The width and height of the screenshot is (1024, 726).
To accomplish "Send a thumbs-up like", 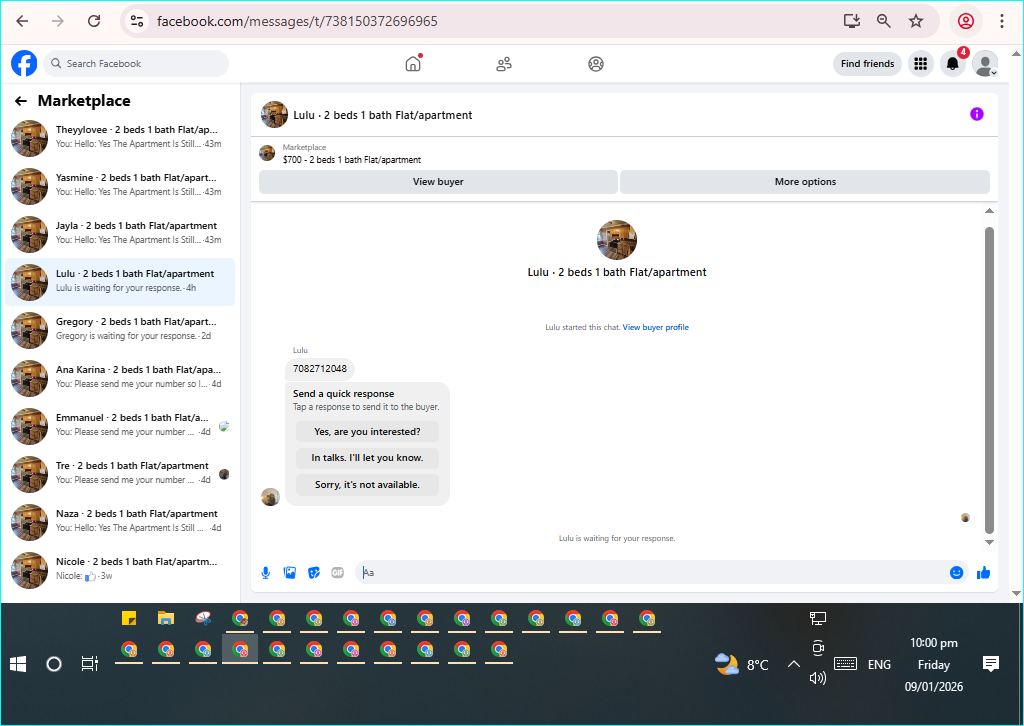I will click(983, 573).
